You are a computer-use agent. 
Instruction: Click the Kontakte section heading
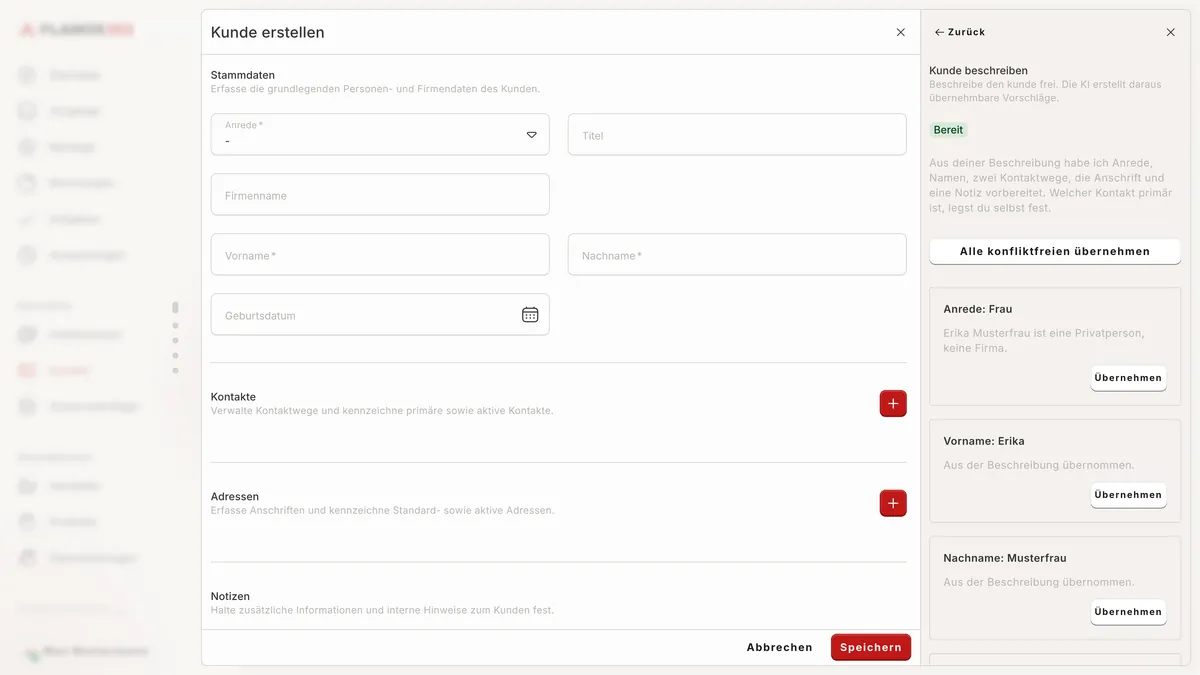click(233, 397)
